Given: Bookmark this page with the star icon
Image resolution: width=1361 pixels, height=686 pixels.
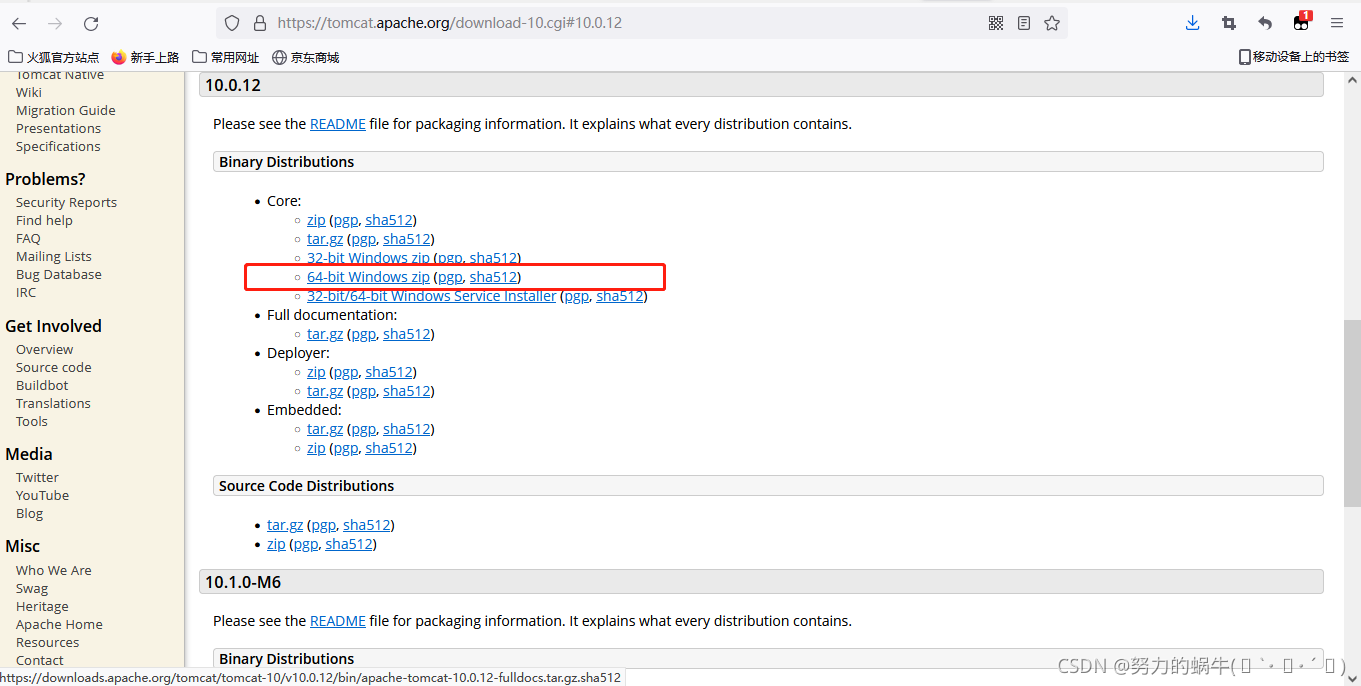Looking at the screenshot, I should pos(1052,23).
